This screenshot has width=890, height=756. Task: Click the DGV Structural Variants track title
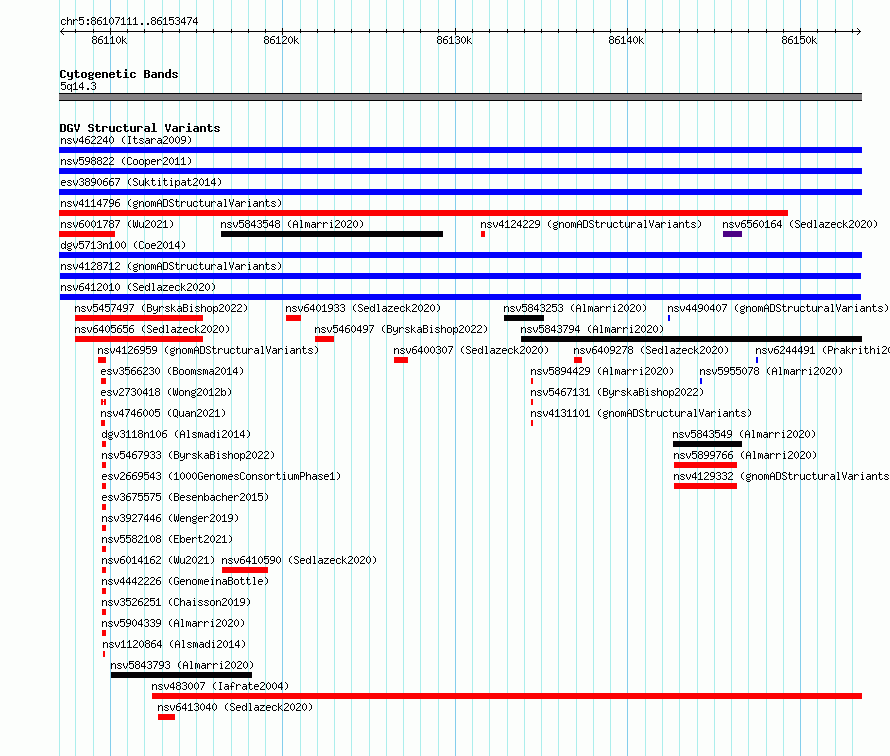140,128
